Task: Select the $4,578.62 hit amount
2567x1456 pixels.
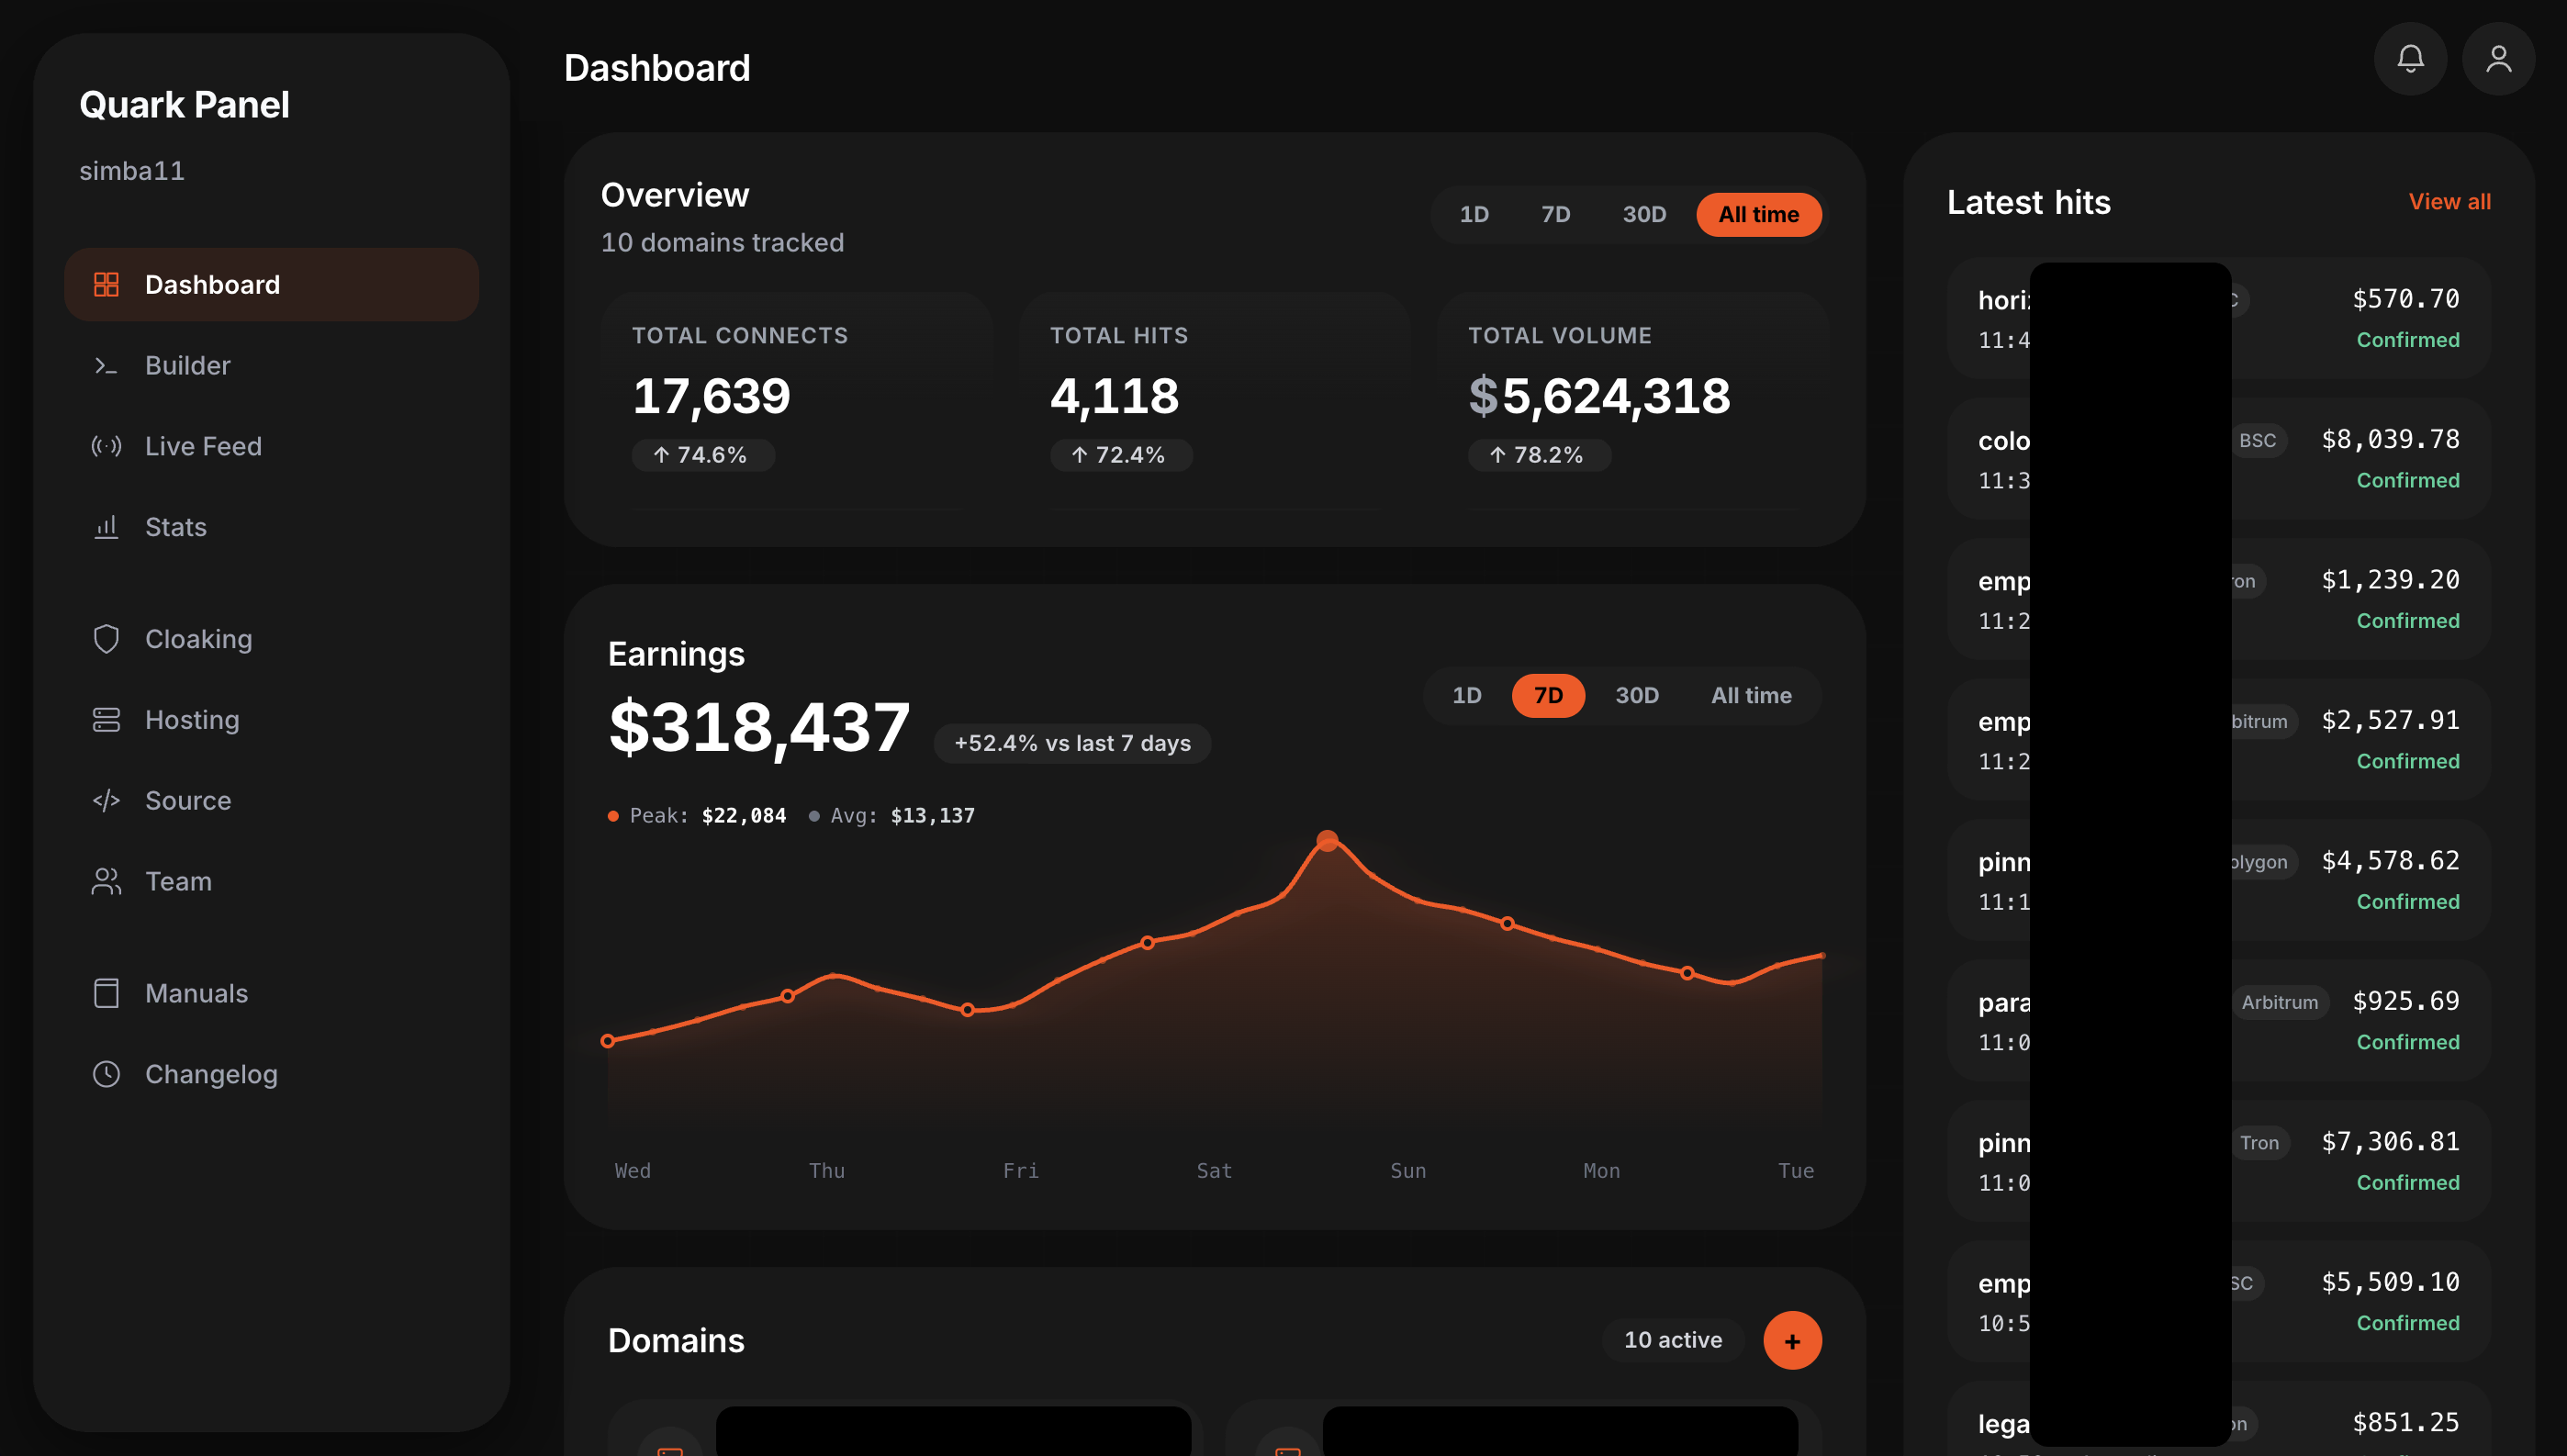Action: [x=2389, y=860]
